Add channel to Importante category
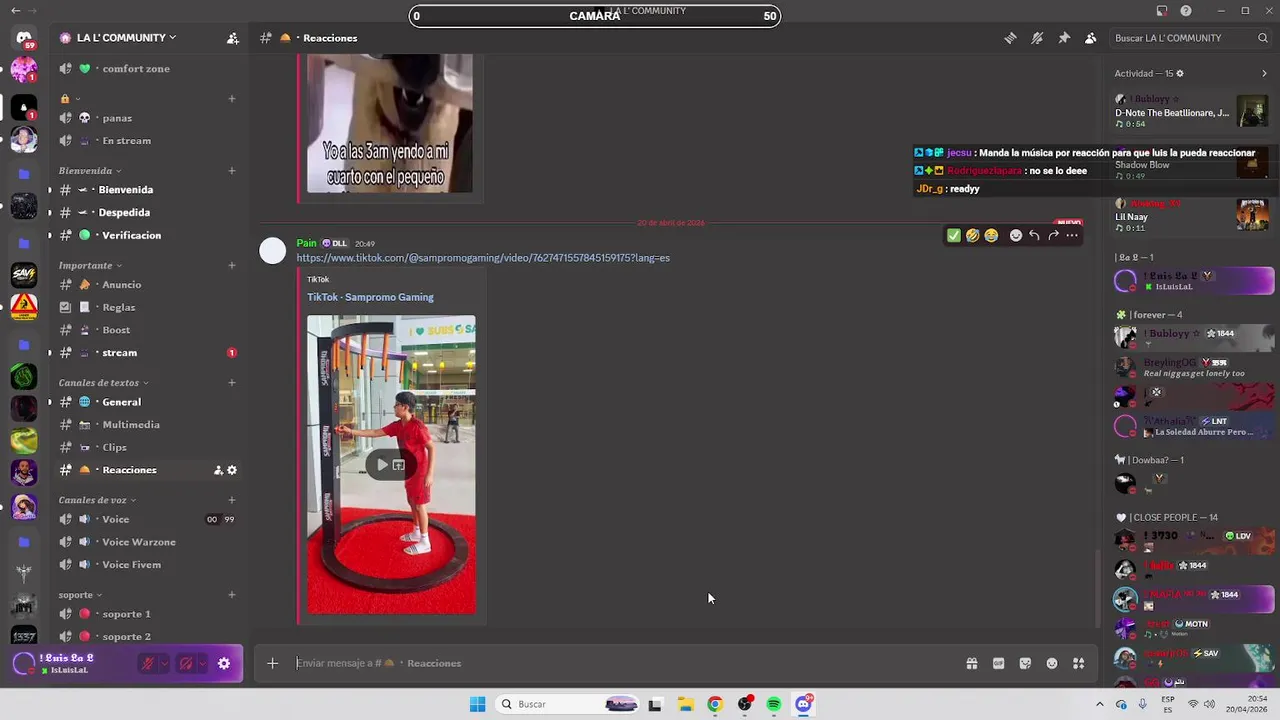Image resolution: width=1280 pixels, height=720 pixels. (232, 266)
